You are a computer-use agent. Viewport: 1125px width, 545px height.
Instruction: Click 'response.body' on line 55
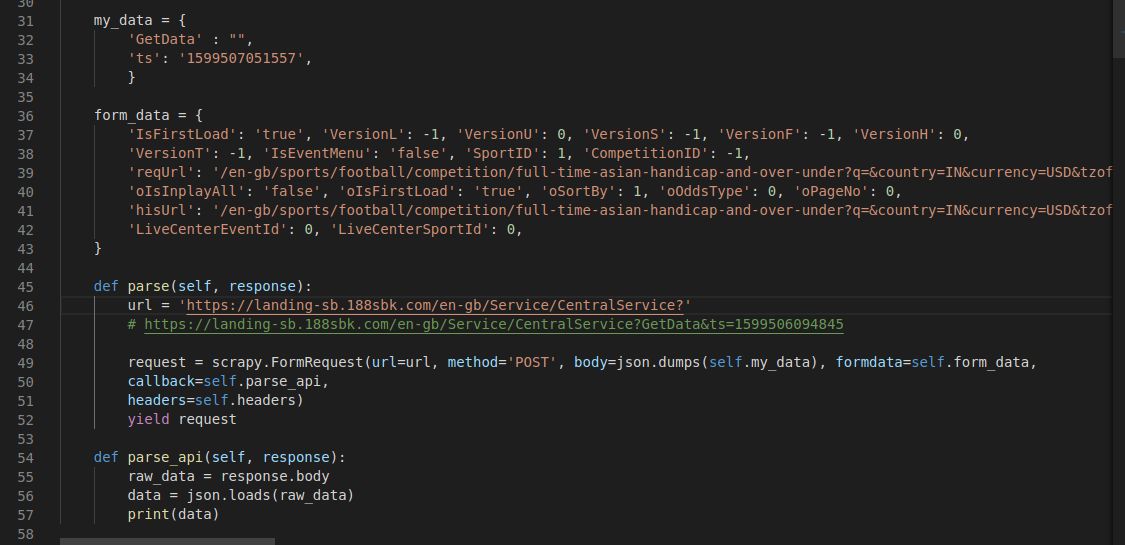[x=275, y=476]
